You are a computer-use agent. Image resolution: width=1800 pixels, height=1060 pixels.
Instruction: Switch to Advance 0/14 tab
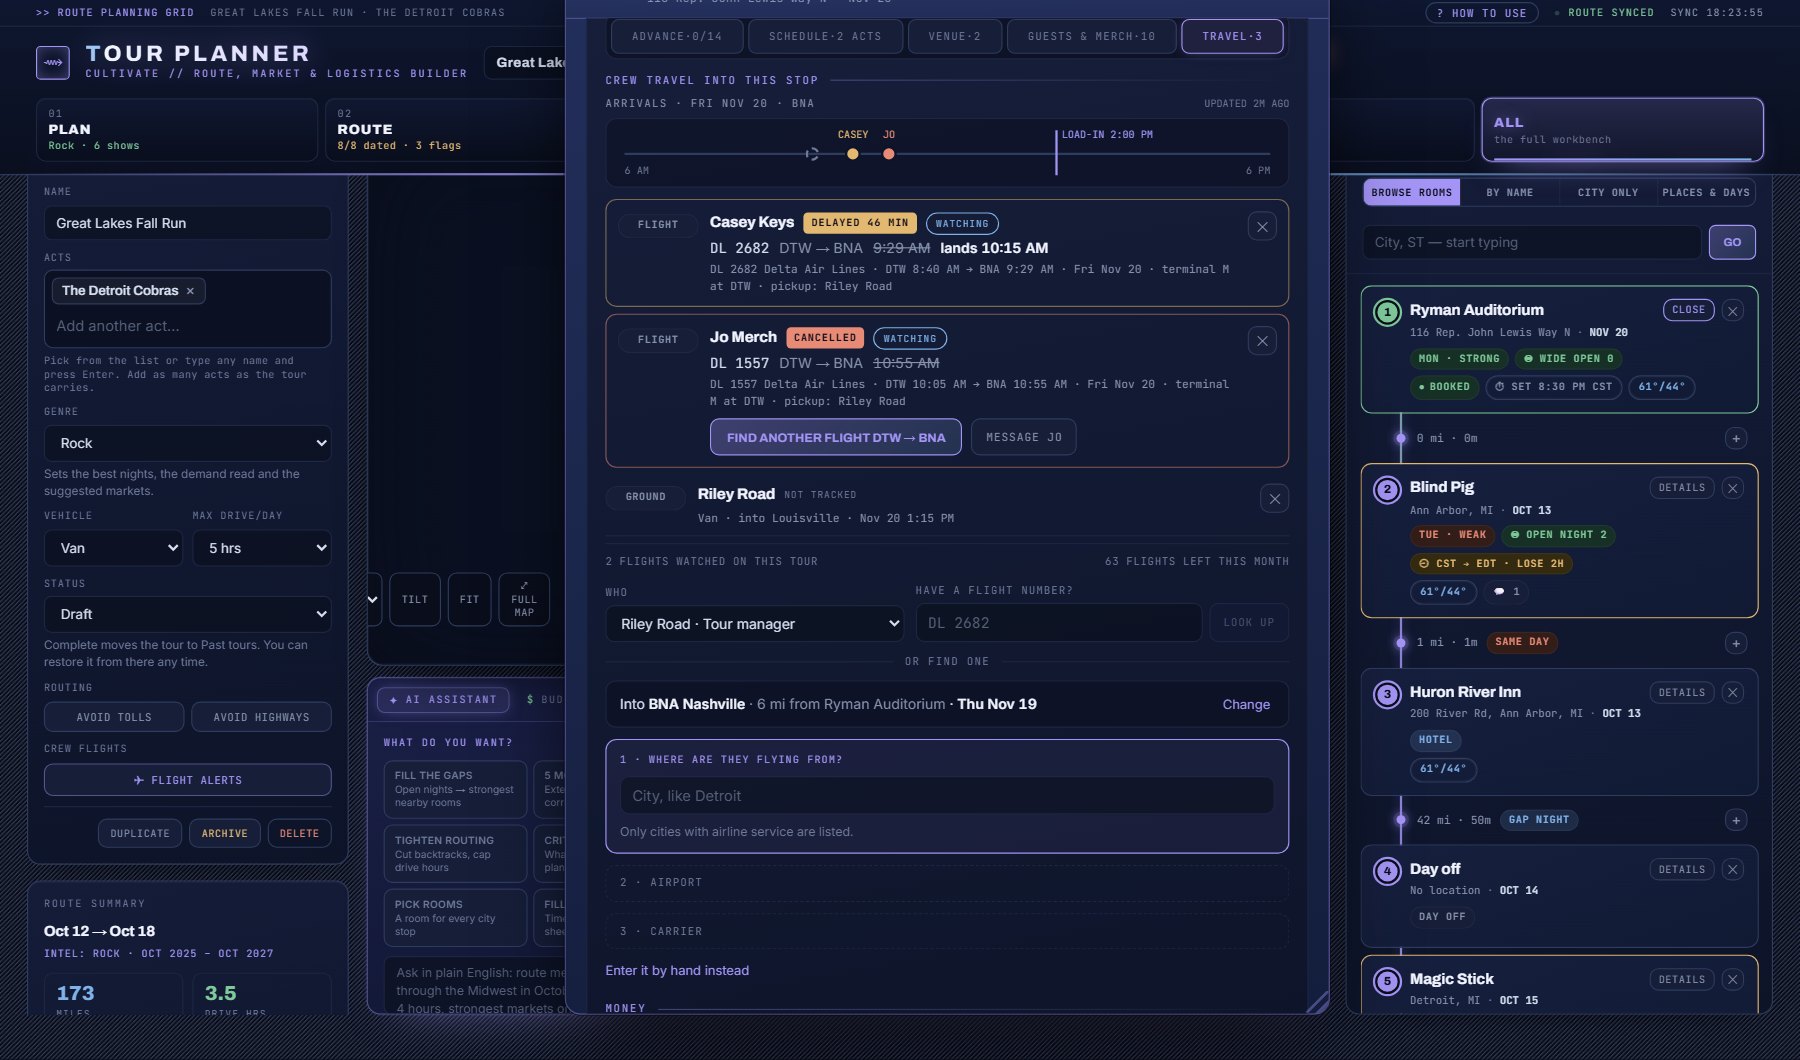point(676,36)
